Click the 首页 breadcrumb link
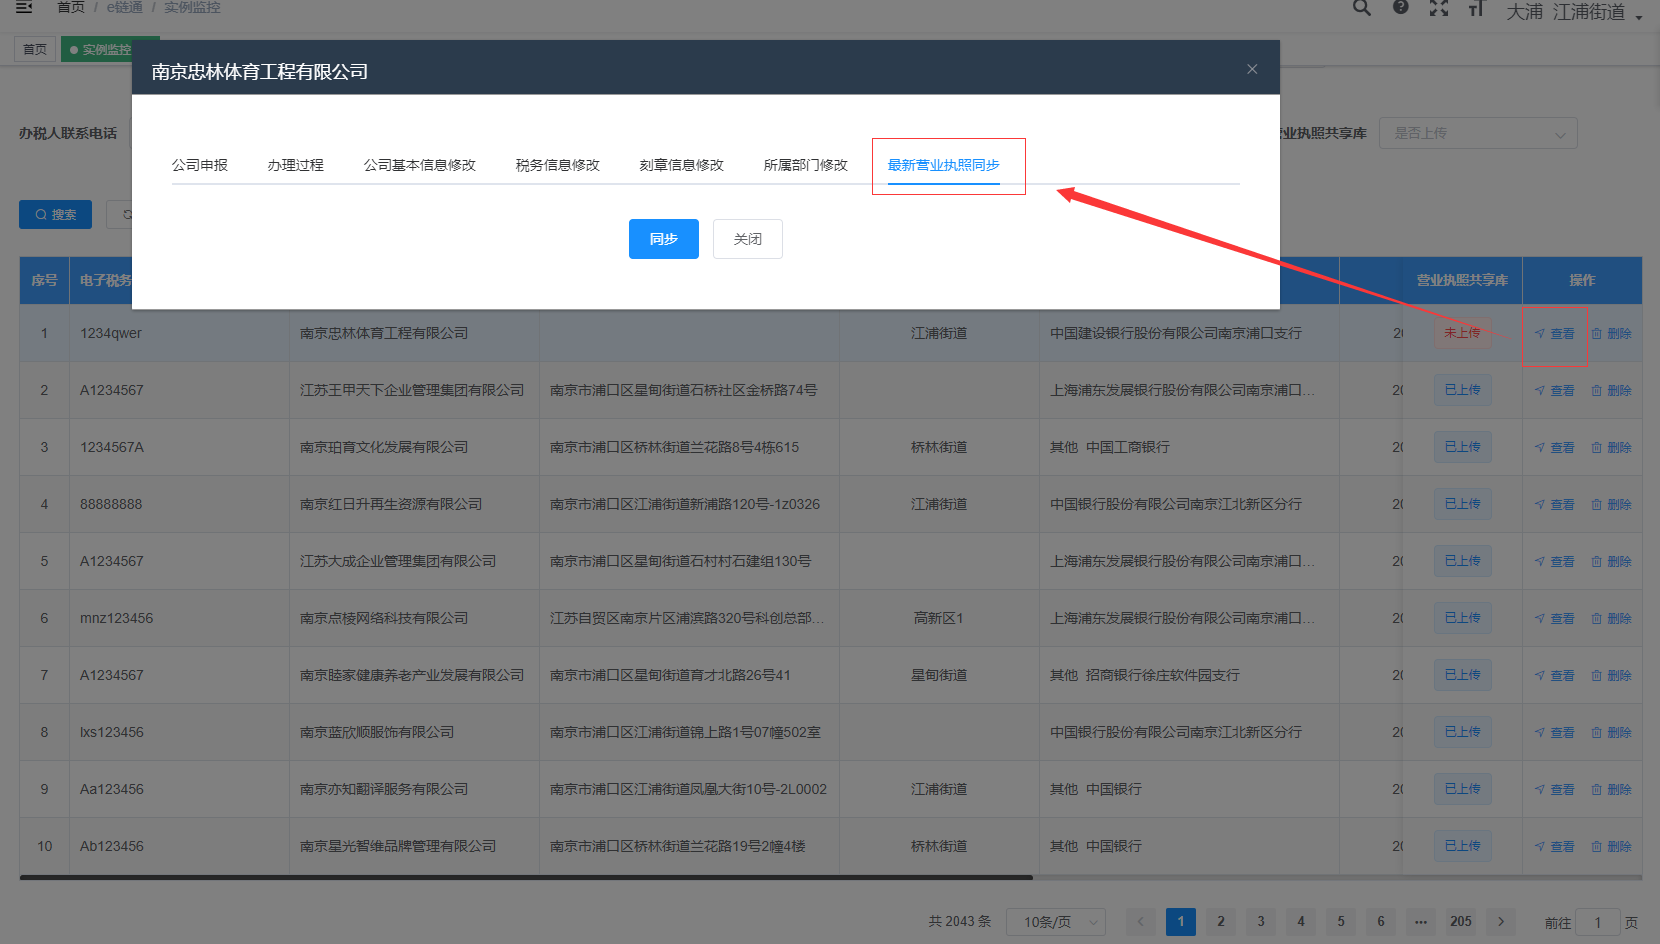 pyautogui.click(x=71, y=7)
